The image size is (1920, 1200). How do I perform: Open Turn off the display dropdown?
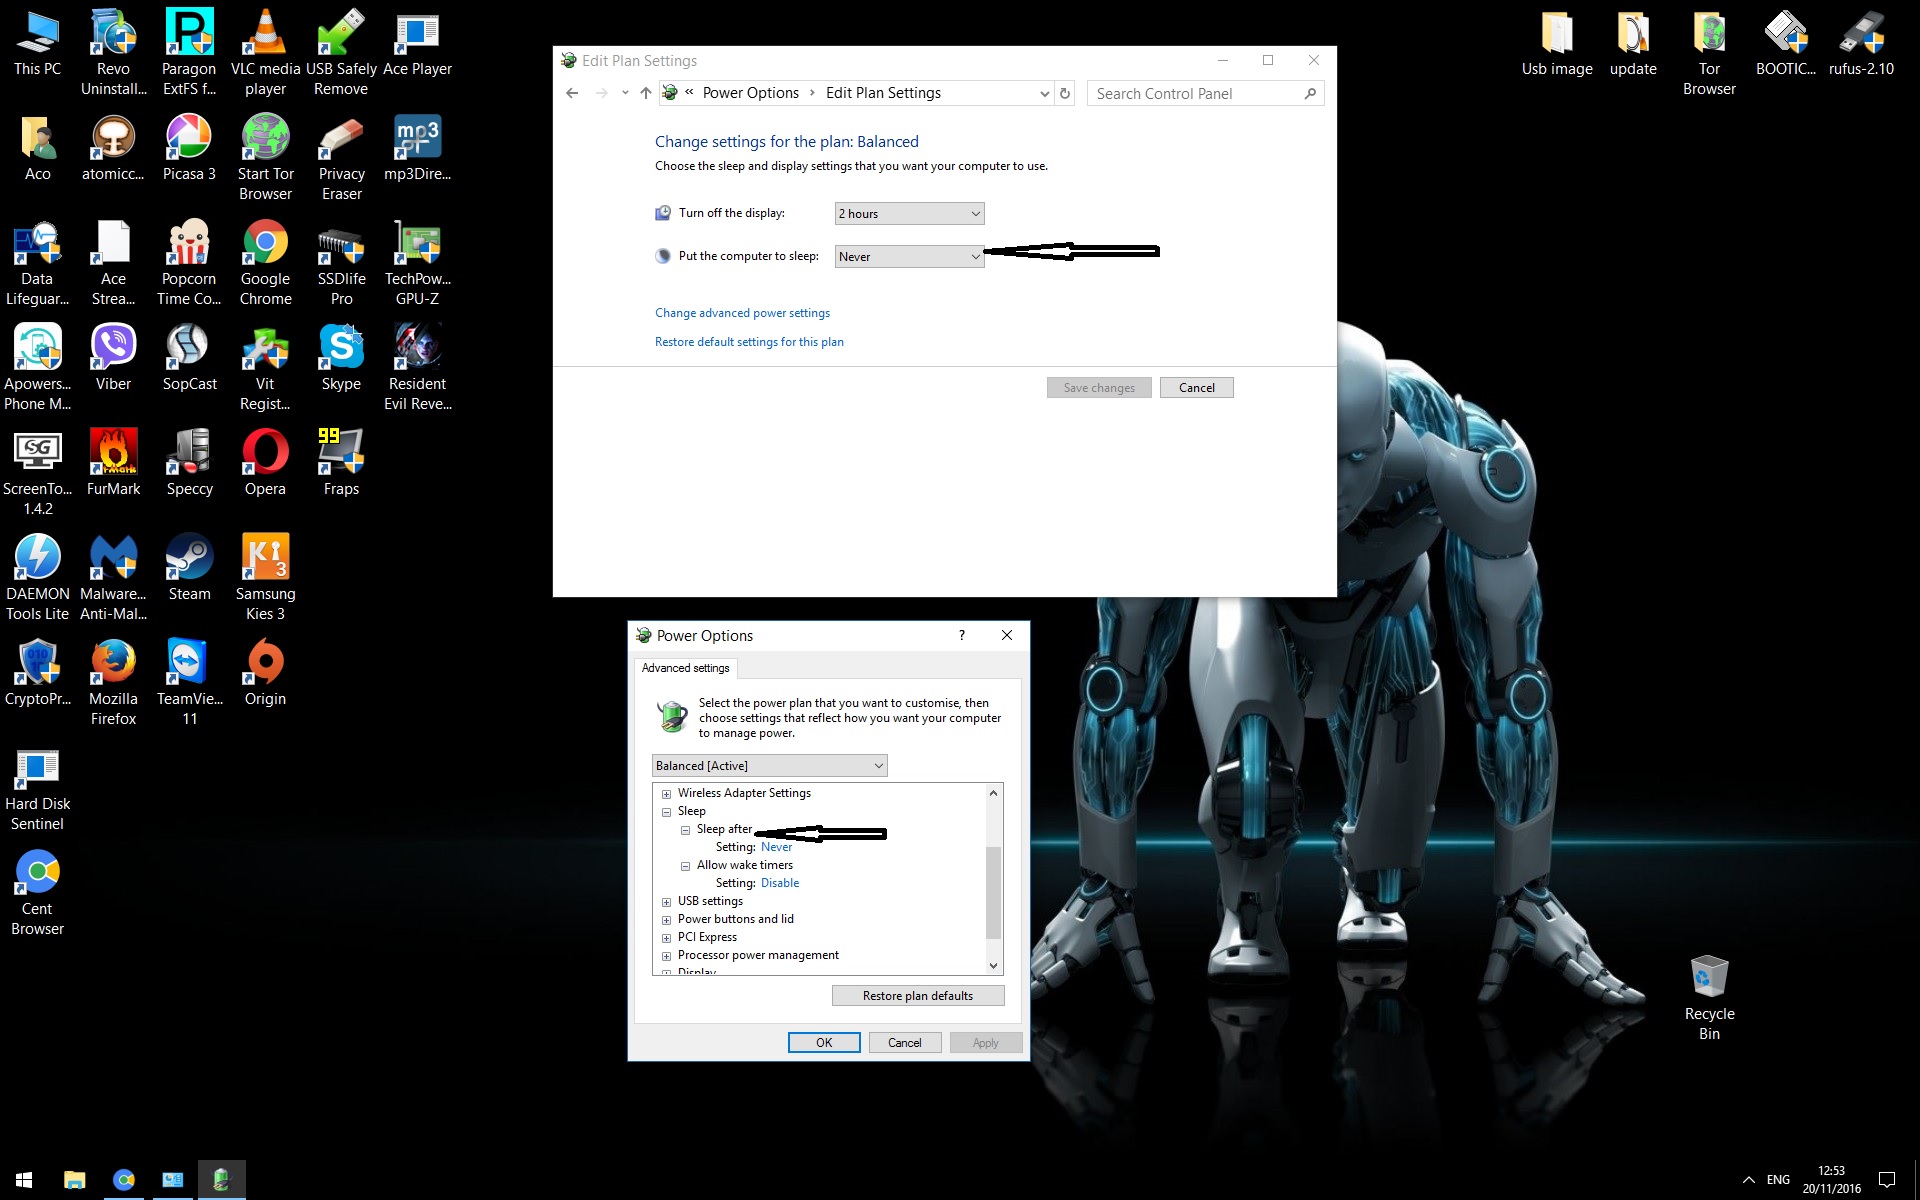click(x=909, y=214)
